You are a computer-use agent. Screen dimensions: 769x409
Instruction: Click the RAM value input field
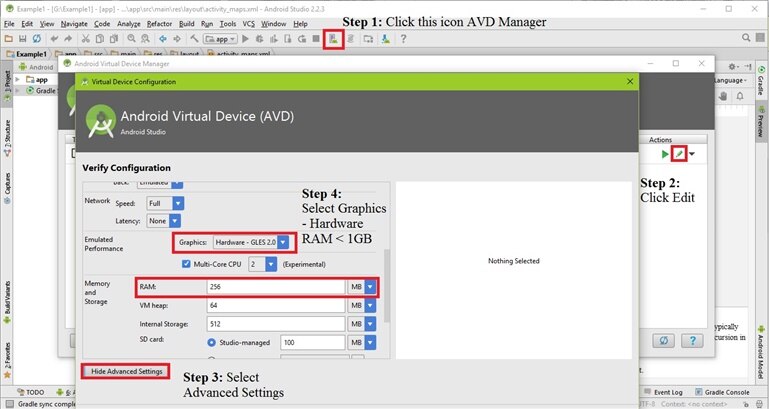tap(276, 287)
